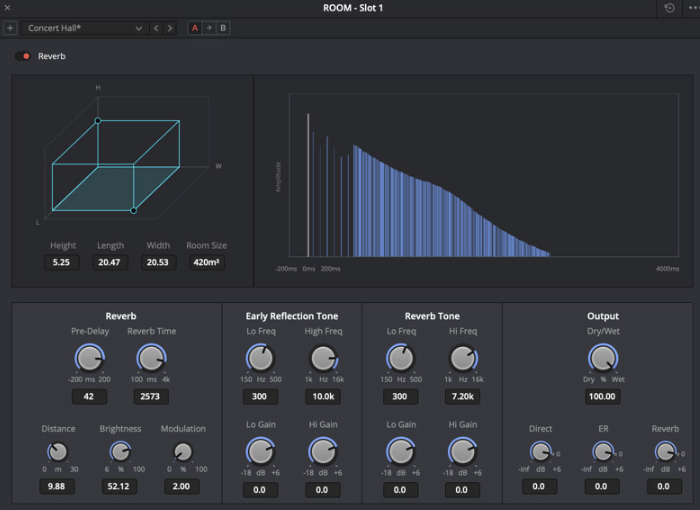
Task: Click the Reverb Tone Hi Freq field
Action: 461,397
